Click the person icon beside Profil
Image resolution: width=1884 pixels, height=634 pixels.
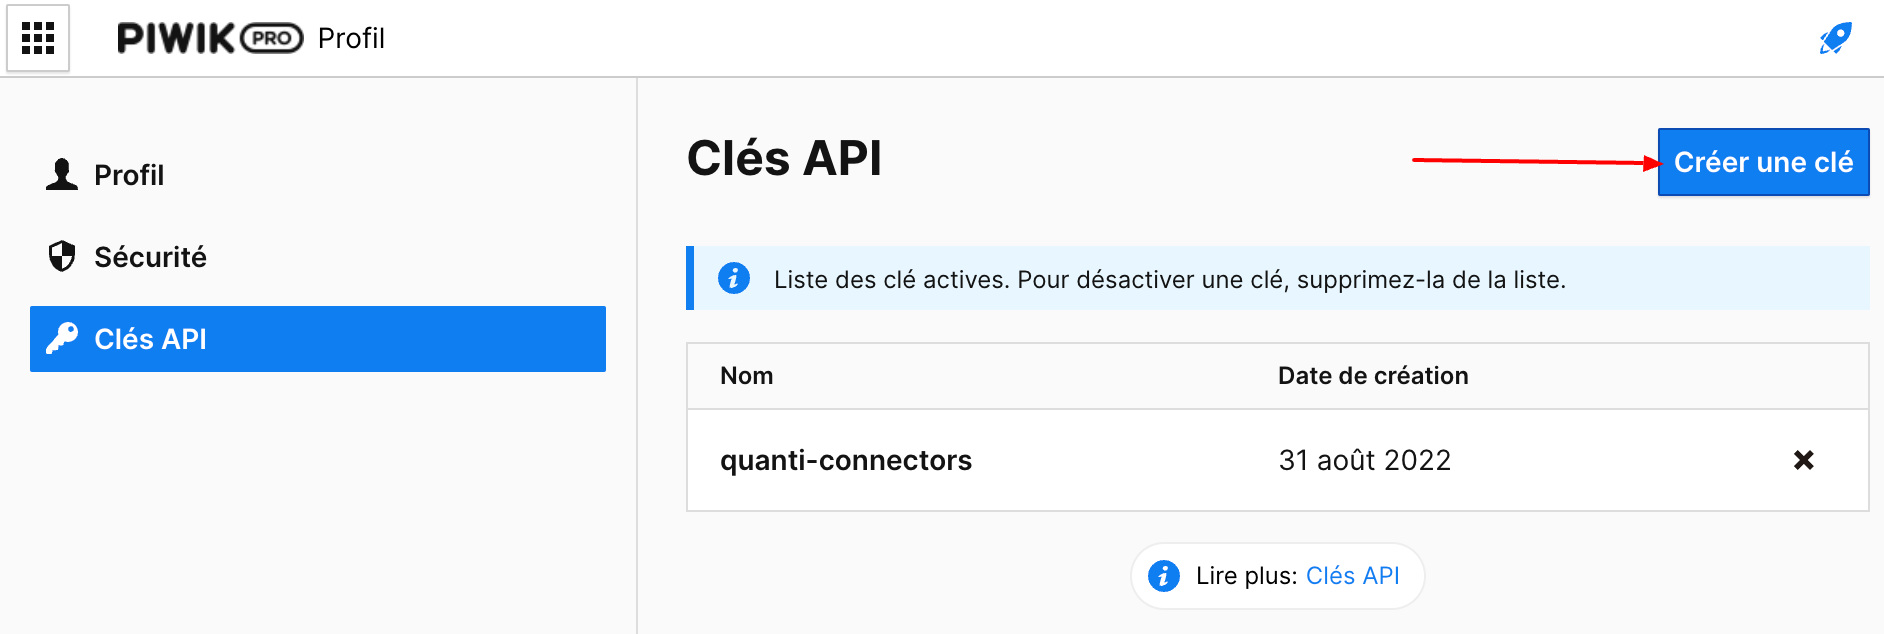coord(61,174)
